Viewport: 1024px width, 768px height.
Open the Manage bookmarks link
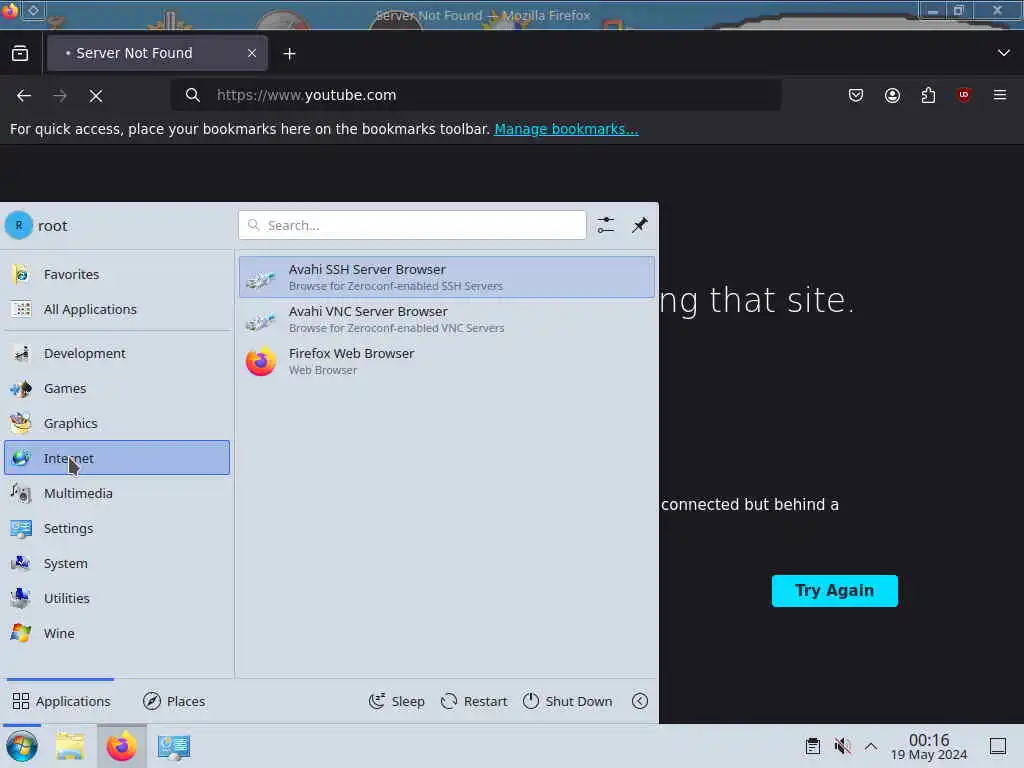coord(566,129)
